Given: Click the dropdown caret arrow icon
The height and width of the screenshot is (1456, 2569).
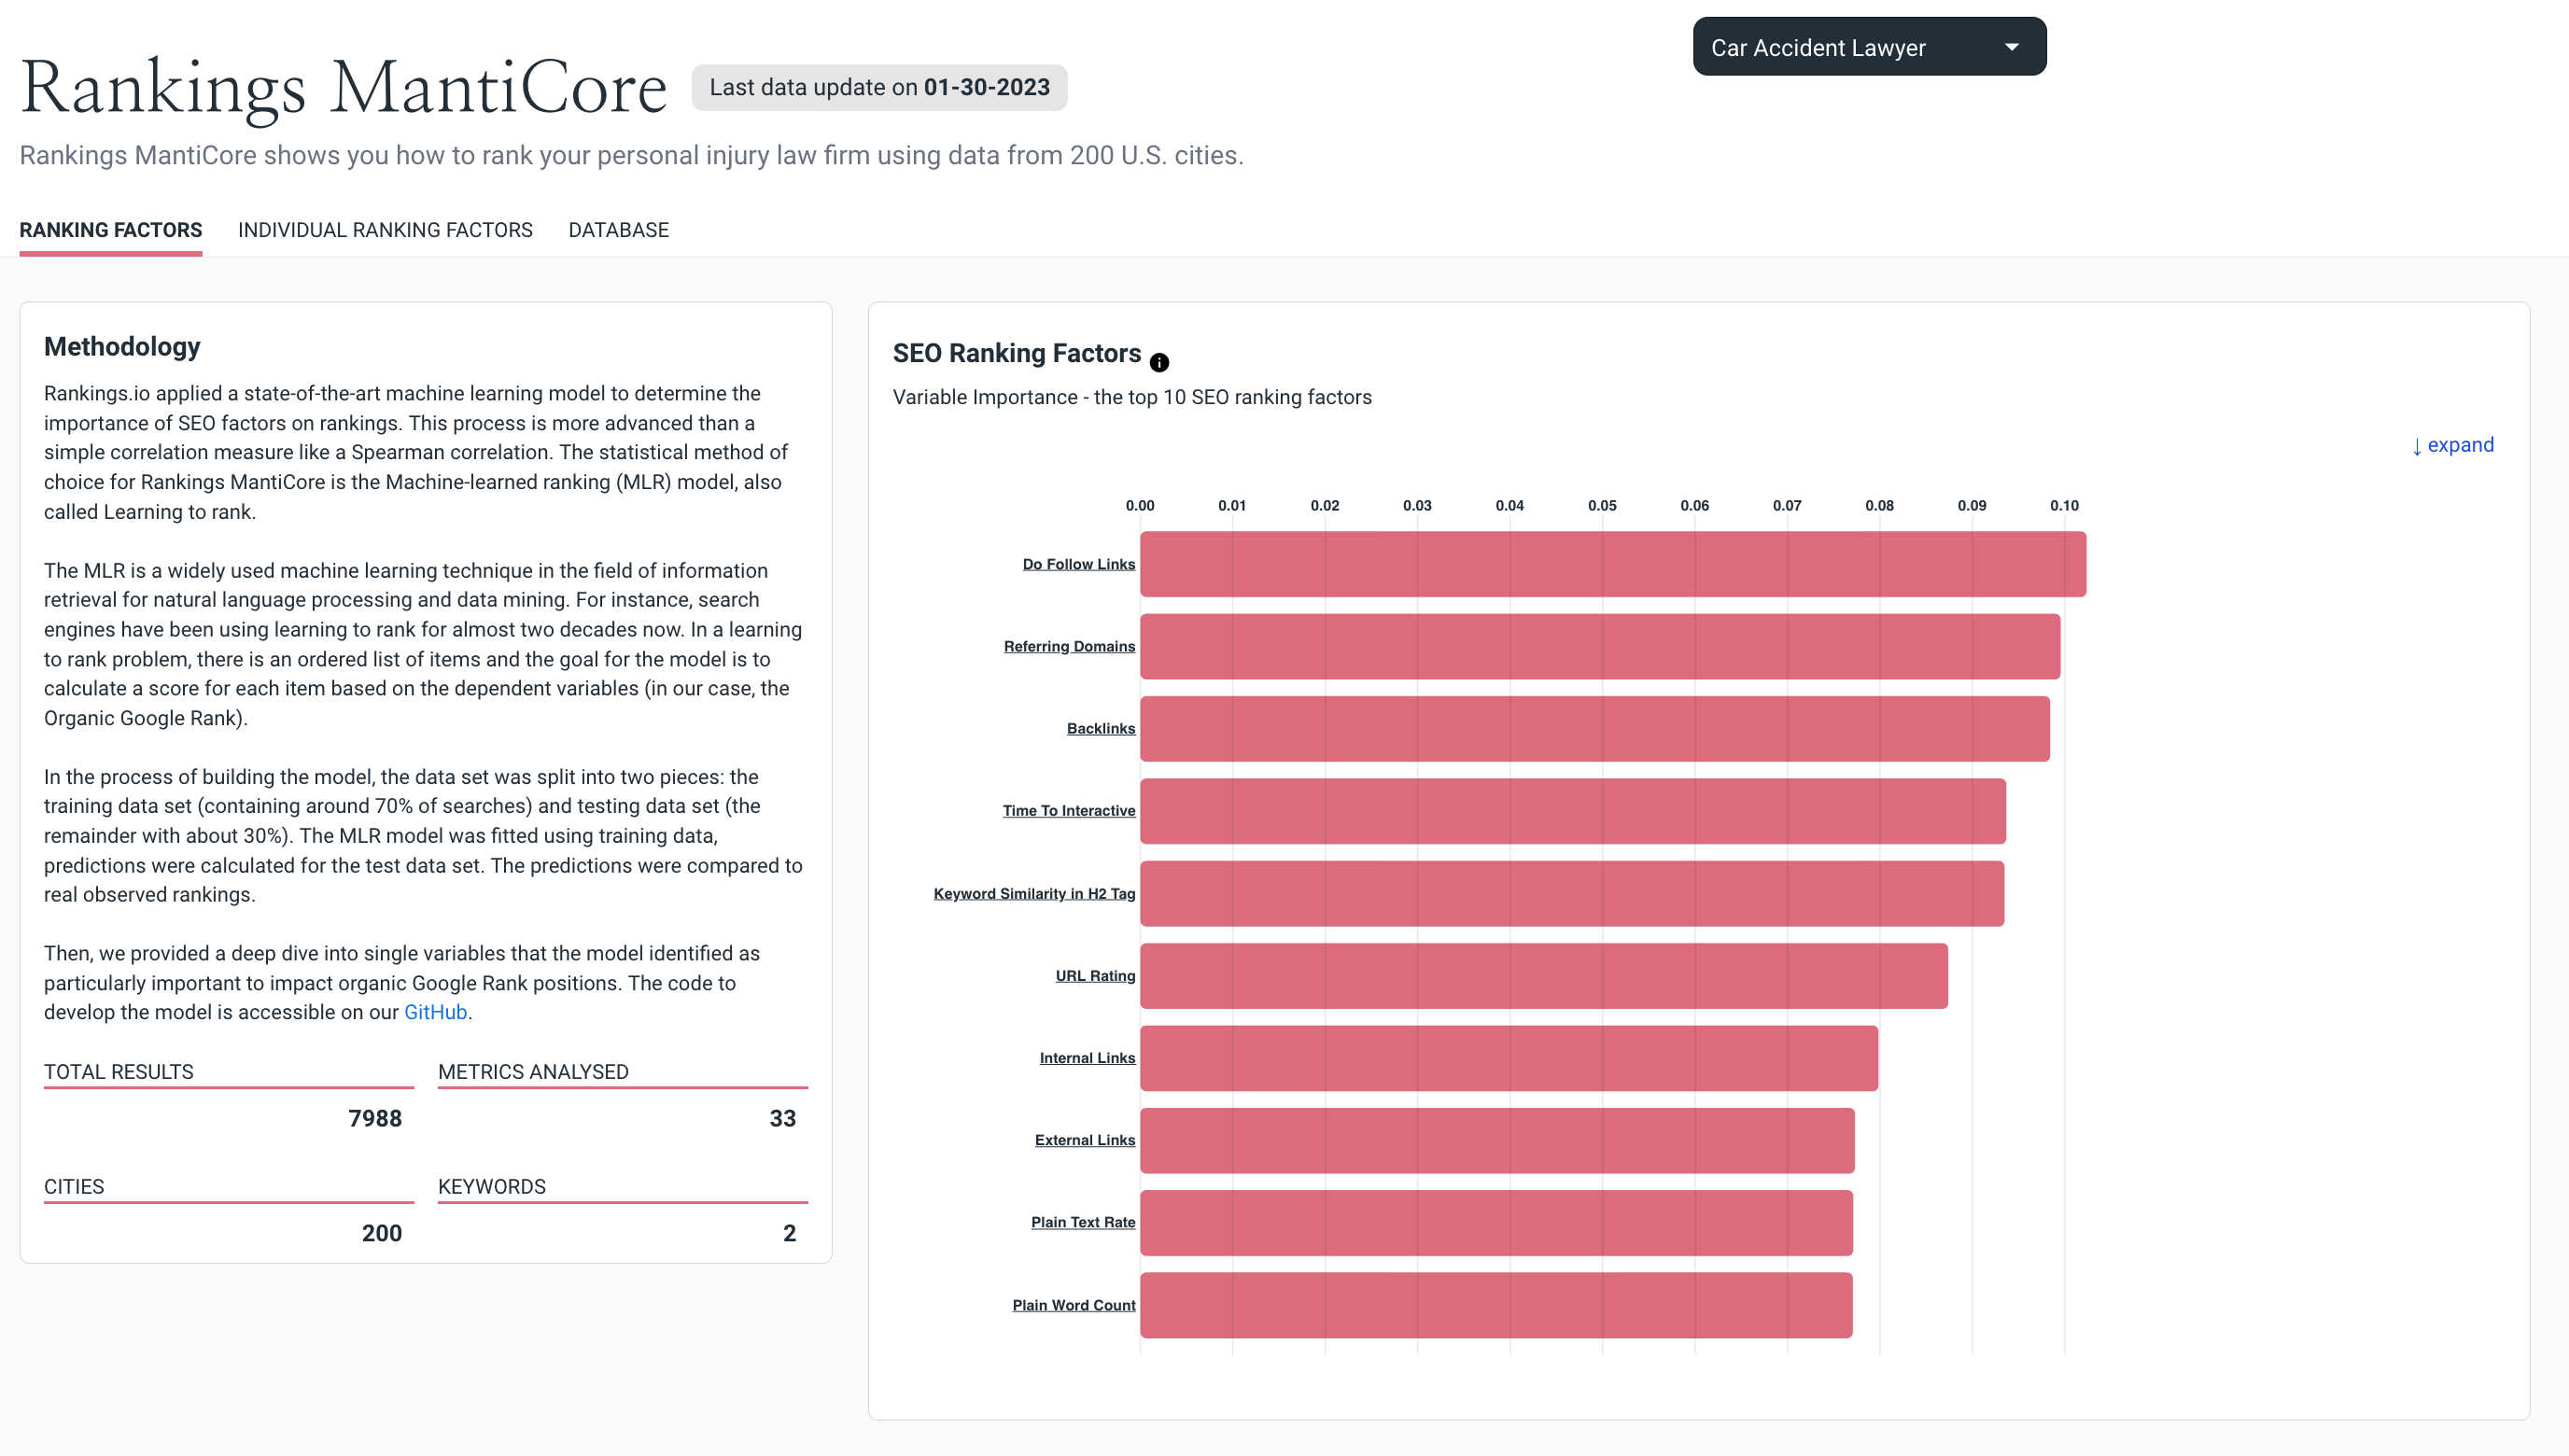Looking at the screenshot, I should point(2011,47).
